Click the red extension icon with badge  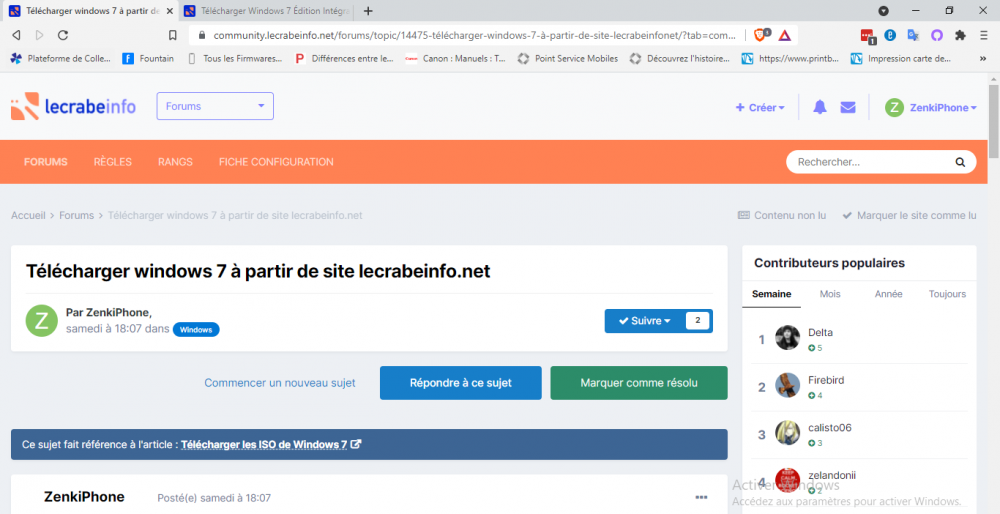click(867, 36)
